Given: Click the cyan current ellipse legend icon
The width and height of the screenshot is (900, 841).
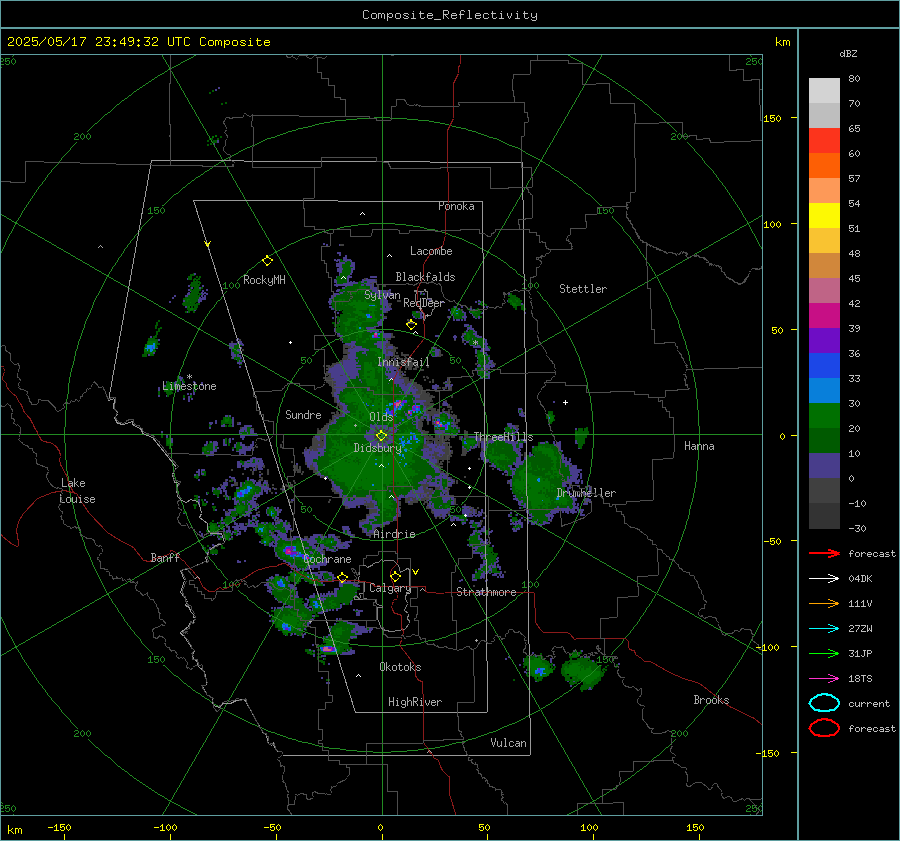Looking at the screenshot, I should point(824,703).
